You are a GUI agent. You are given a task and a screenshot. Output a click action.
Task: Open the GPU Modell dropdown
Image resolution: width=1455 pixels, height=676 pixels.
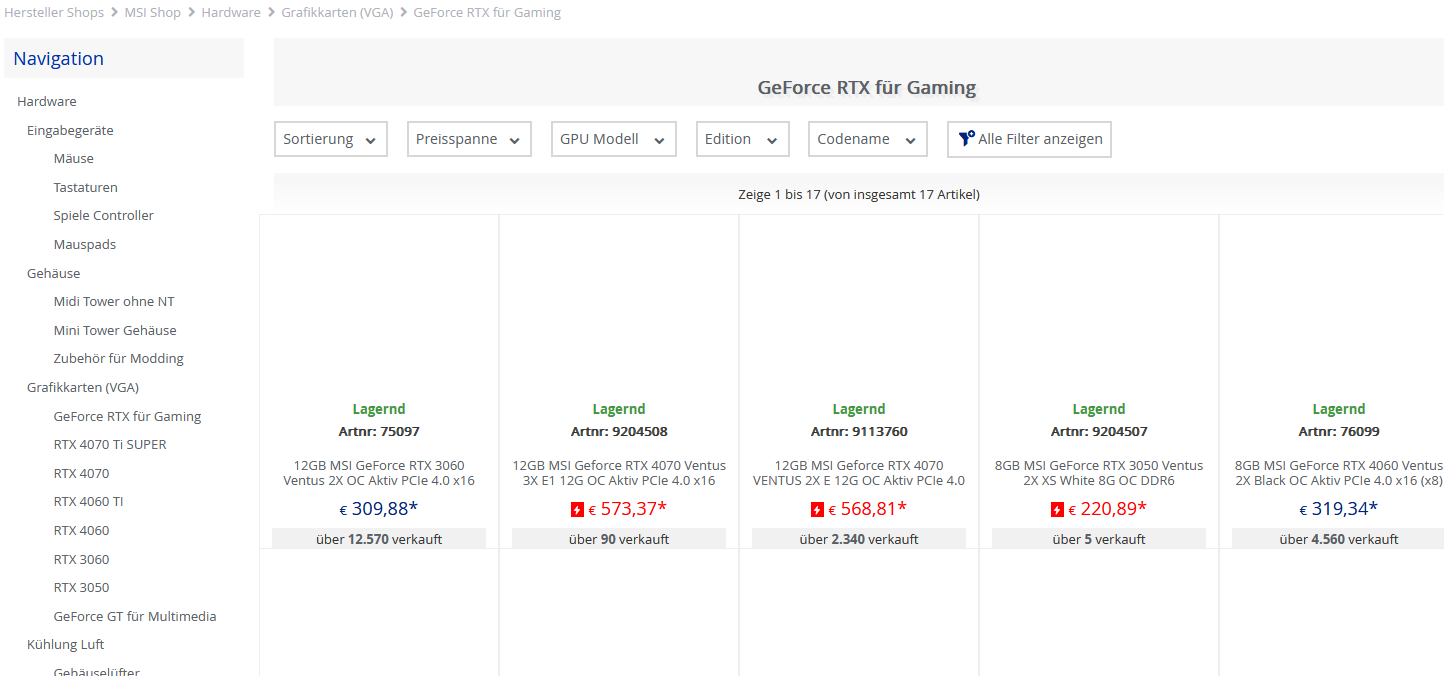[613, 139]
